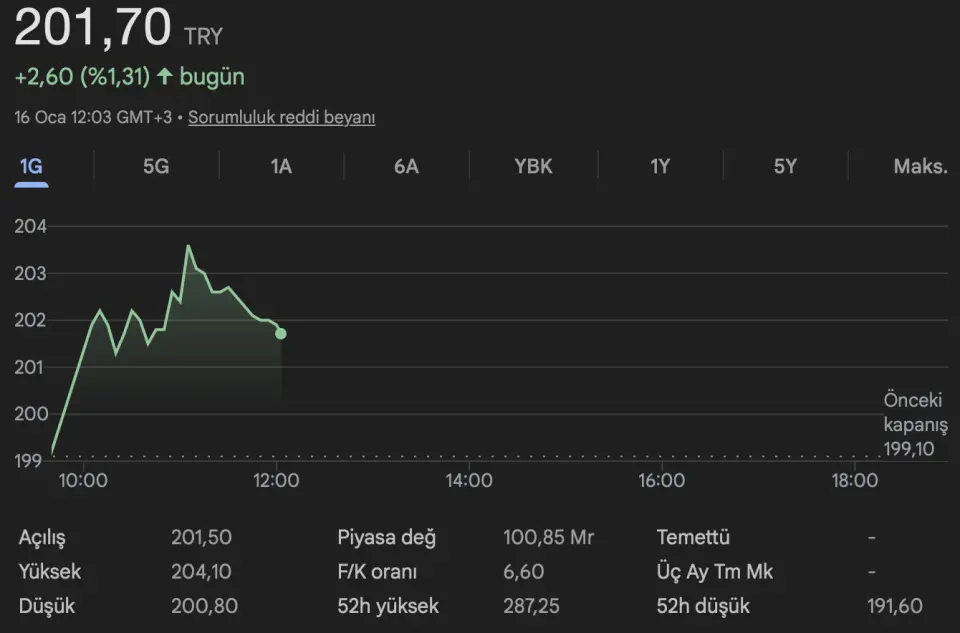
Task: Click the green upward arrow next to bugün
Action: [165, 77]
